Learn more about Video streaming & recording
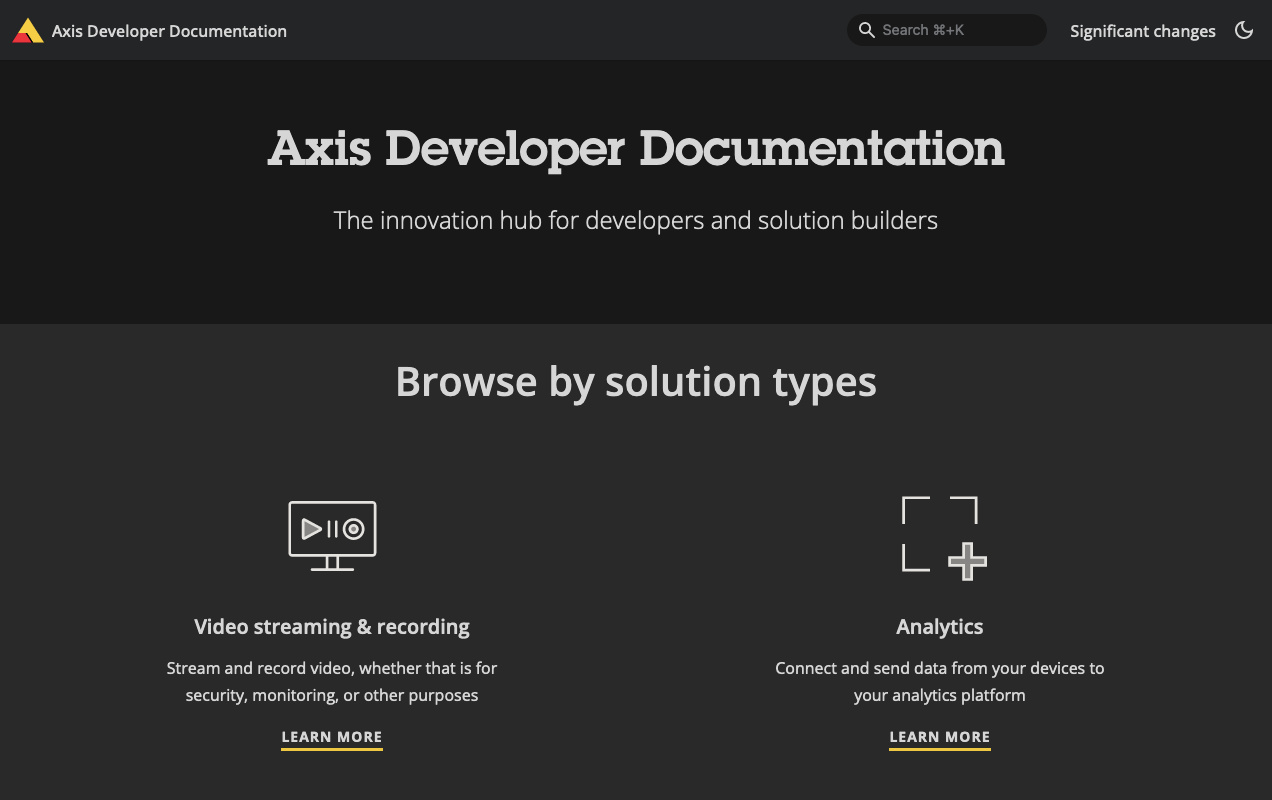The width and height of the screenshot is (1272, 800). click(x=332, y=738)
